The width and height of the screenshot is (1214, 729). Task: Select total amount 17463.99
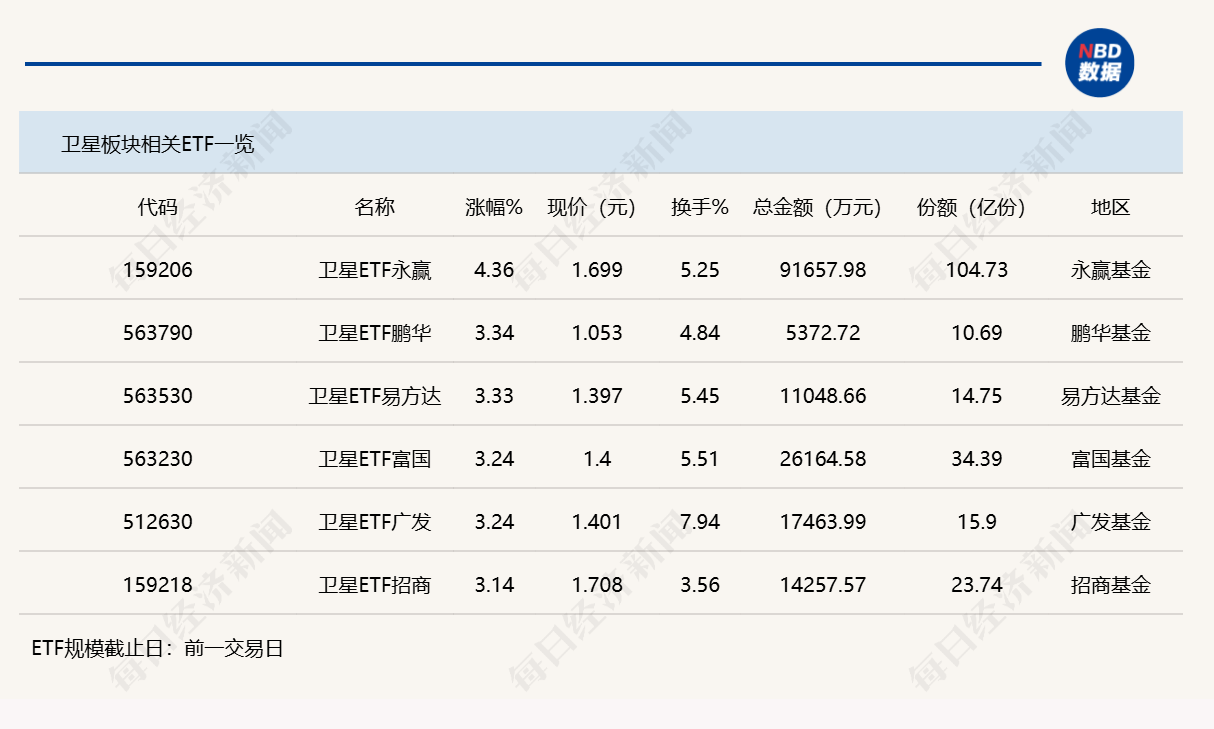pos(823,522)
